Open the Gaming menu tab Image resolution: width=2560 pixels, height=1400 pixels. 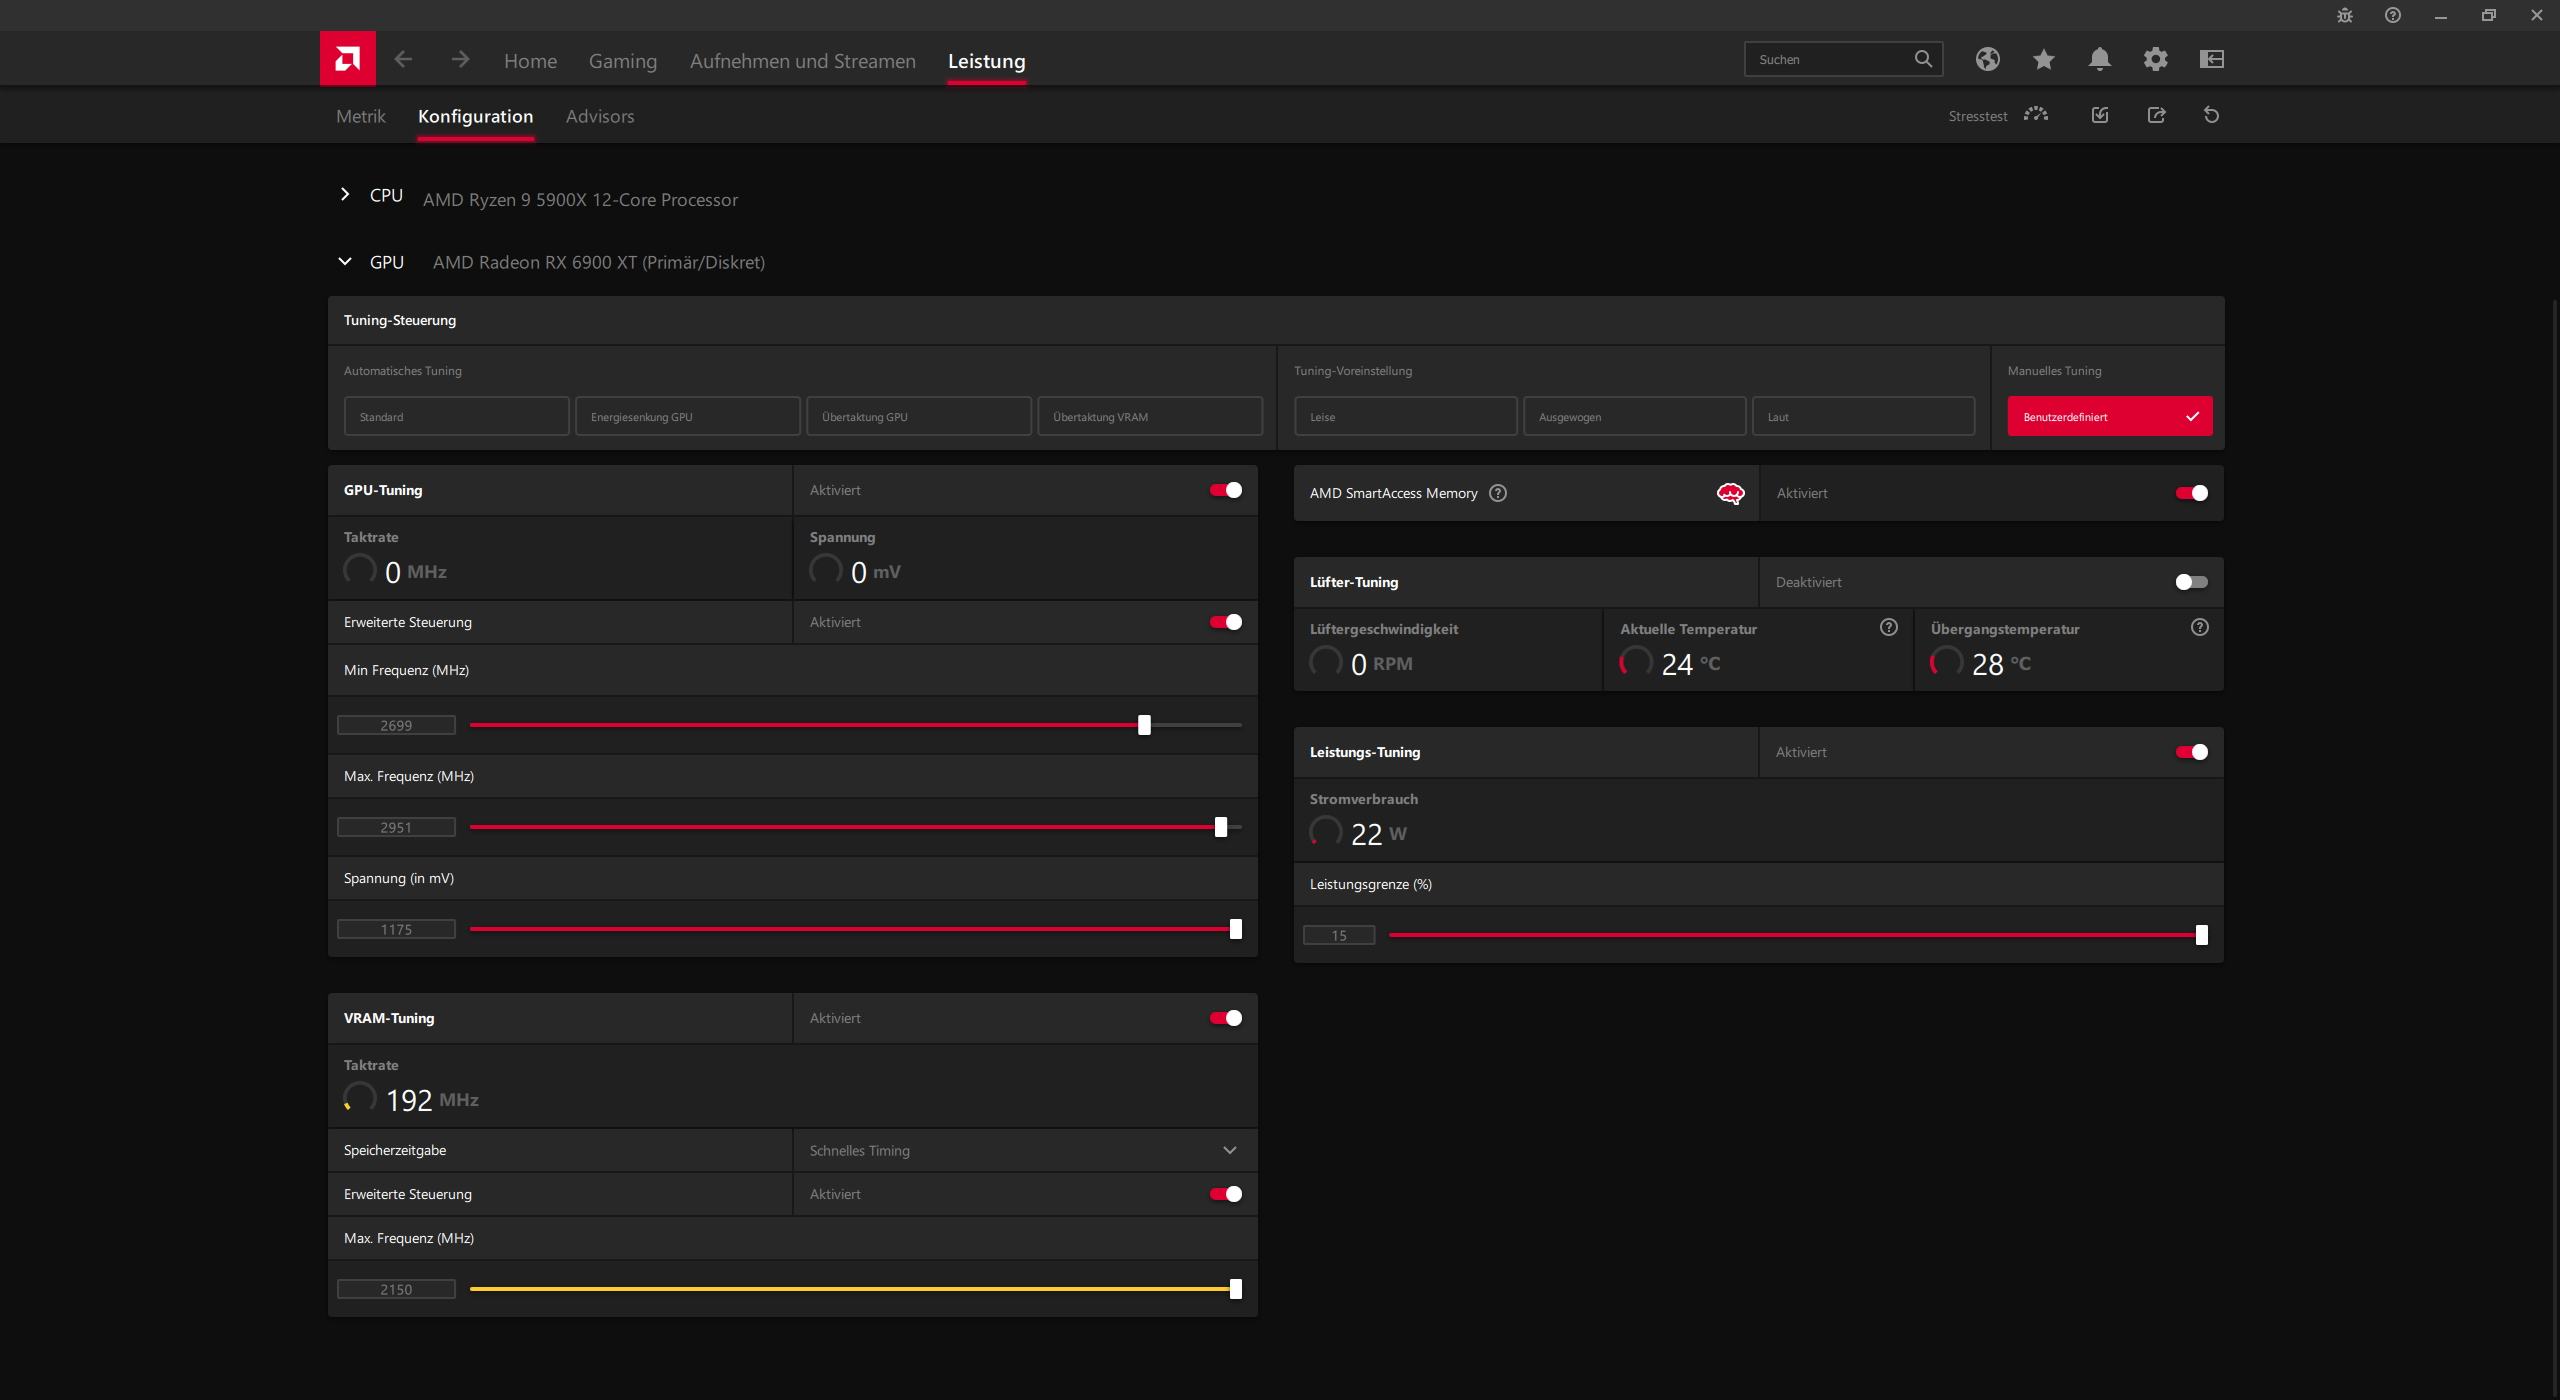[622, 61]
